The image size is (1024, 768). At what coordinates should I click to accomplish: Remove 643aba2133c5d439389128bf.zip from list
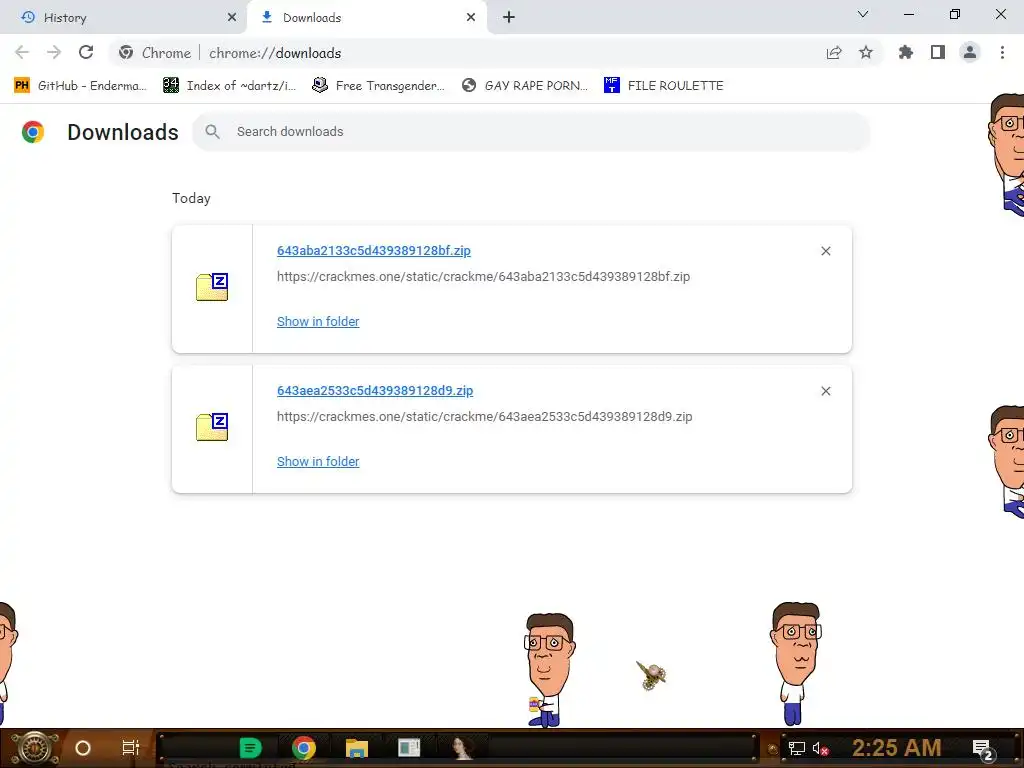pyautogui.click(x=825, y=251)
